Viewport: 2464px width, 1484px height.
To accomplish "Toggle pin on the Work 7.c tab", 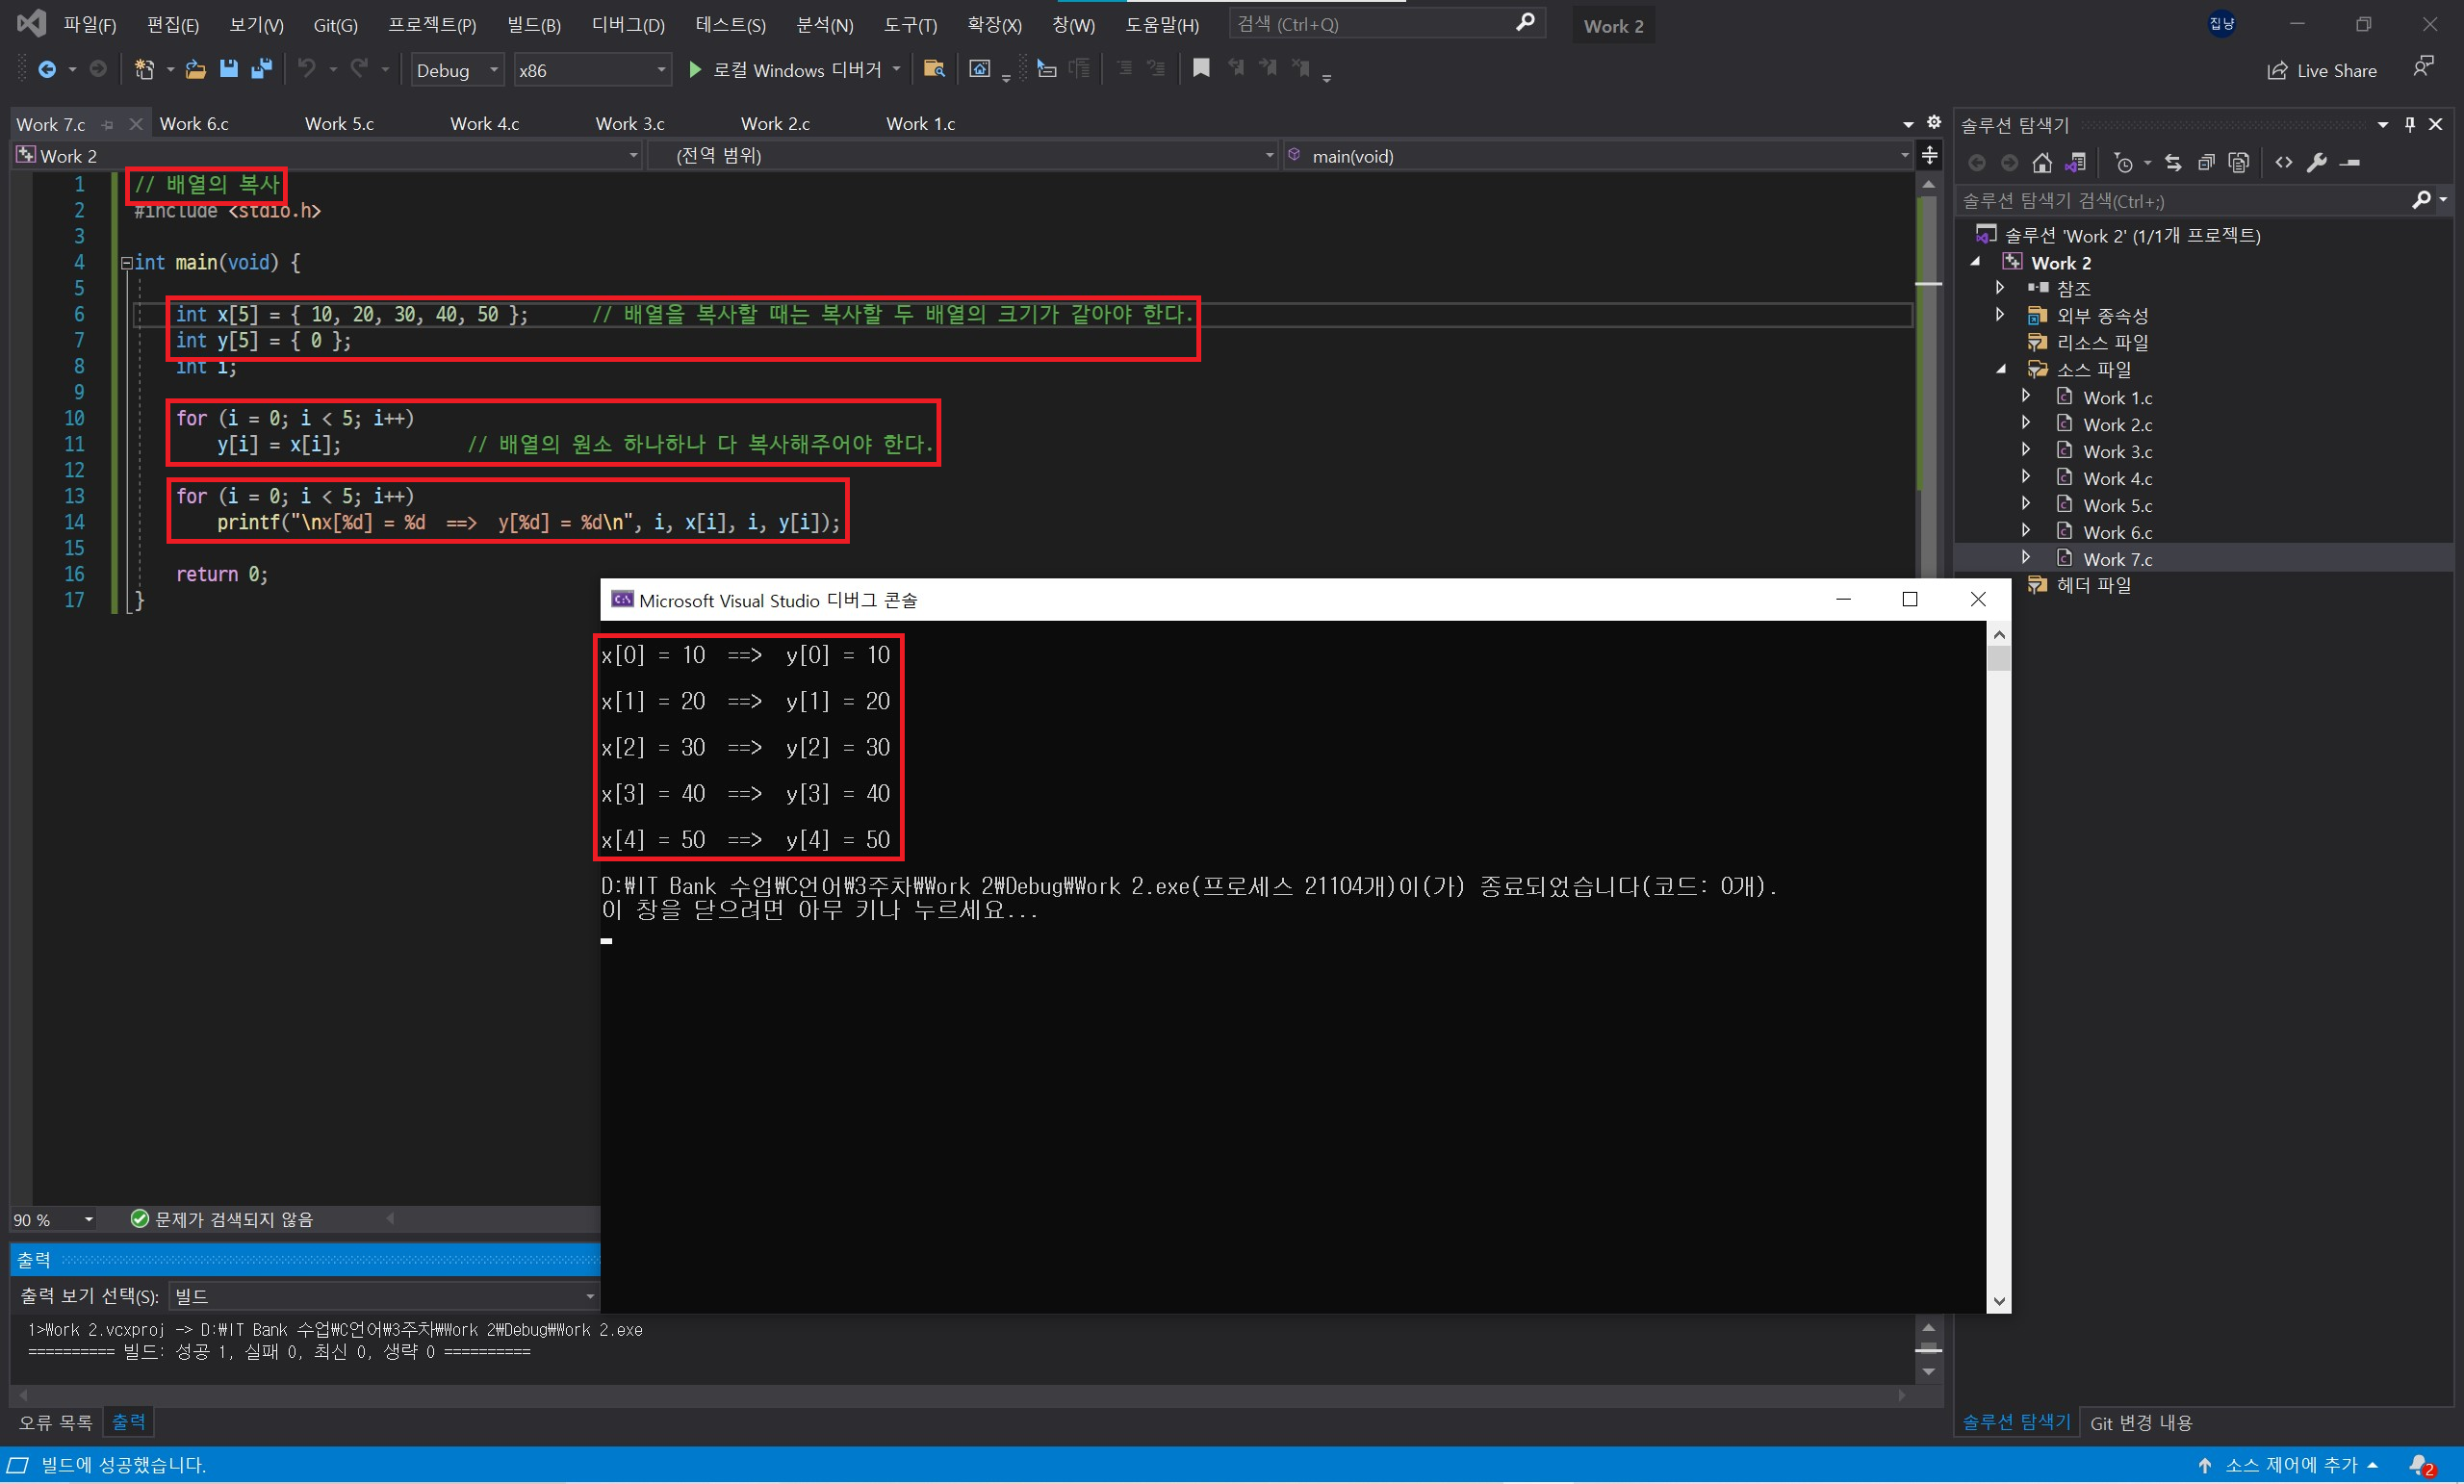I will pyautogui.click(x=108, y=125).
